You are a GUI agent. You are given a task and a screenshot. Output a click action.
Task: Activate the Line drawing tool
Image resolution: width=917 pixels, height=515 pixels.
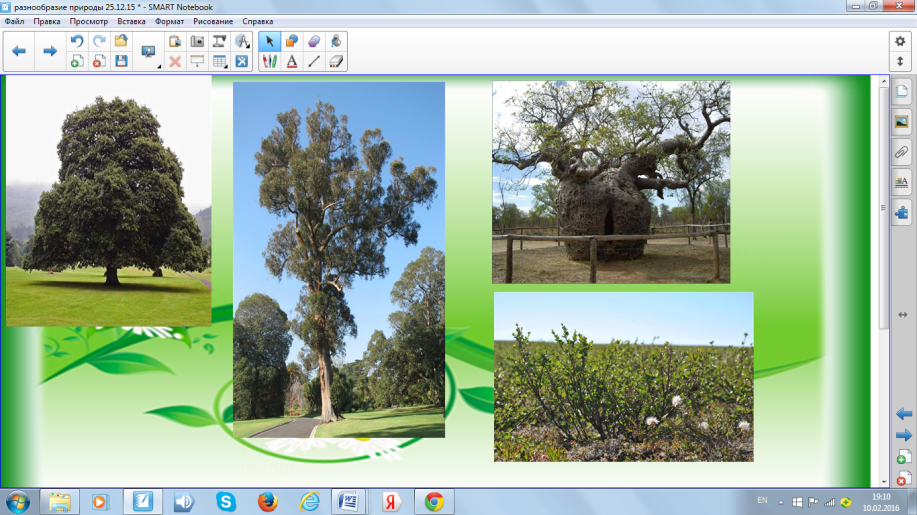314,61
